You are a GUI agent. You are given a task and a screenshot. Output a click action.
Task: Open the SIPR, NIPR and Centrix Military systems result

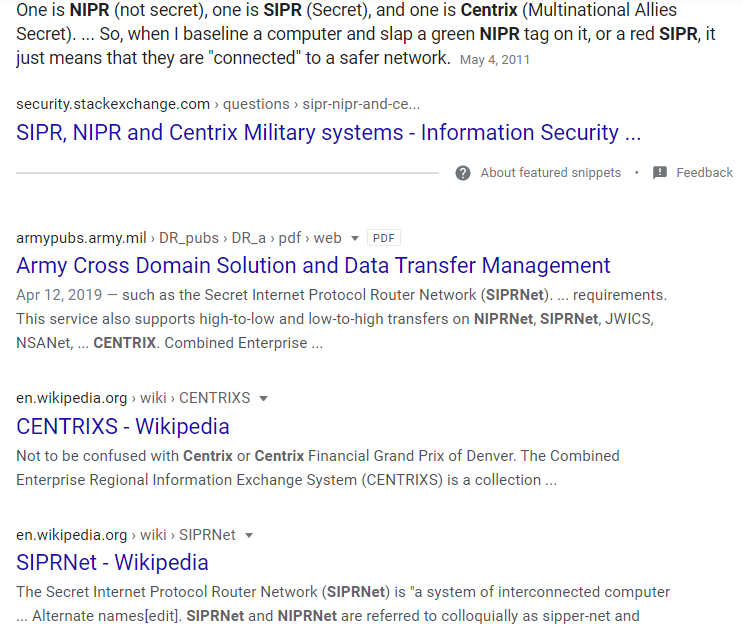tap(328, 132)
